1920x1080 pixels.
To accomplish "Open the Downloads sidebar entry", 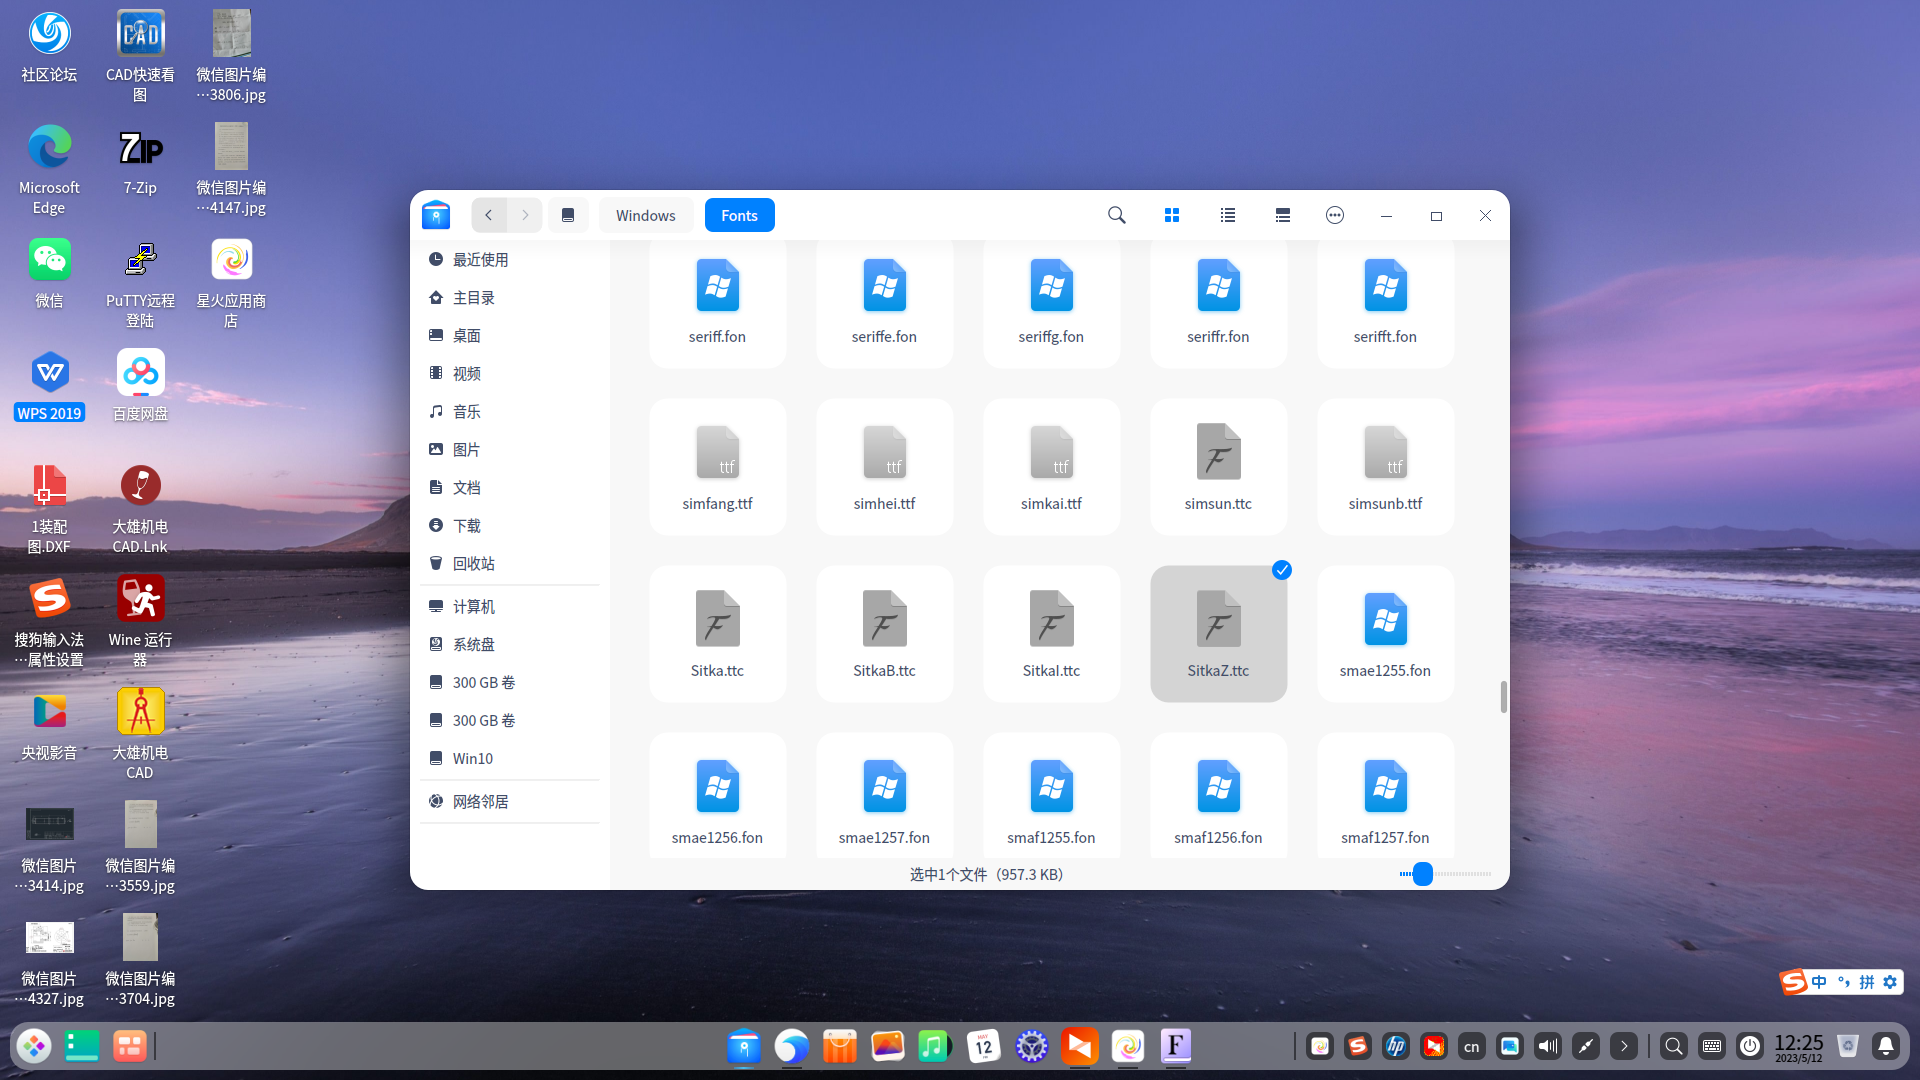I will tap(466, 525).
